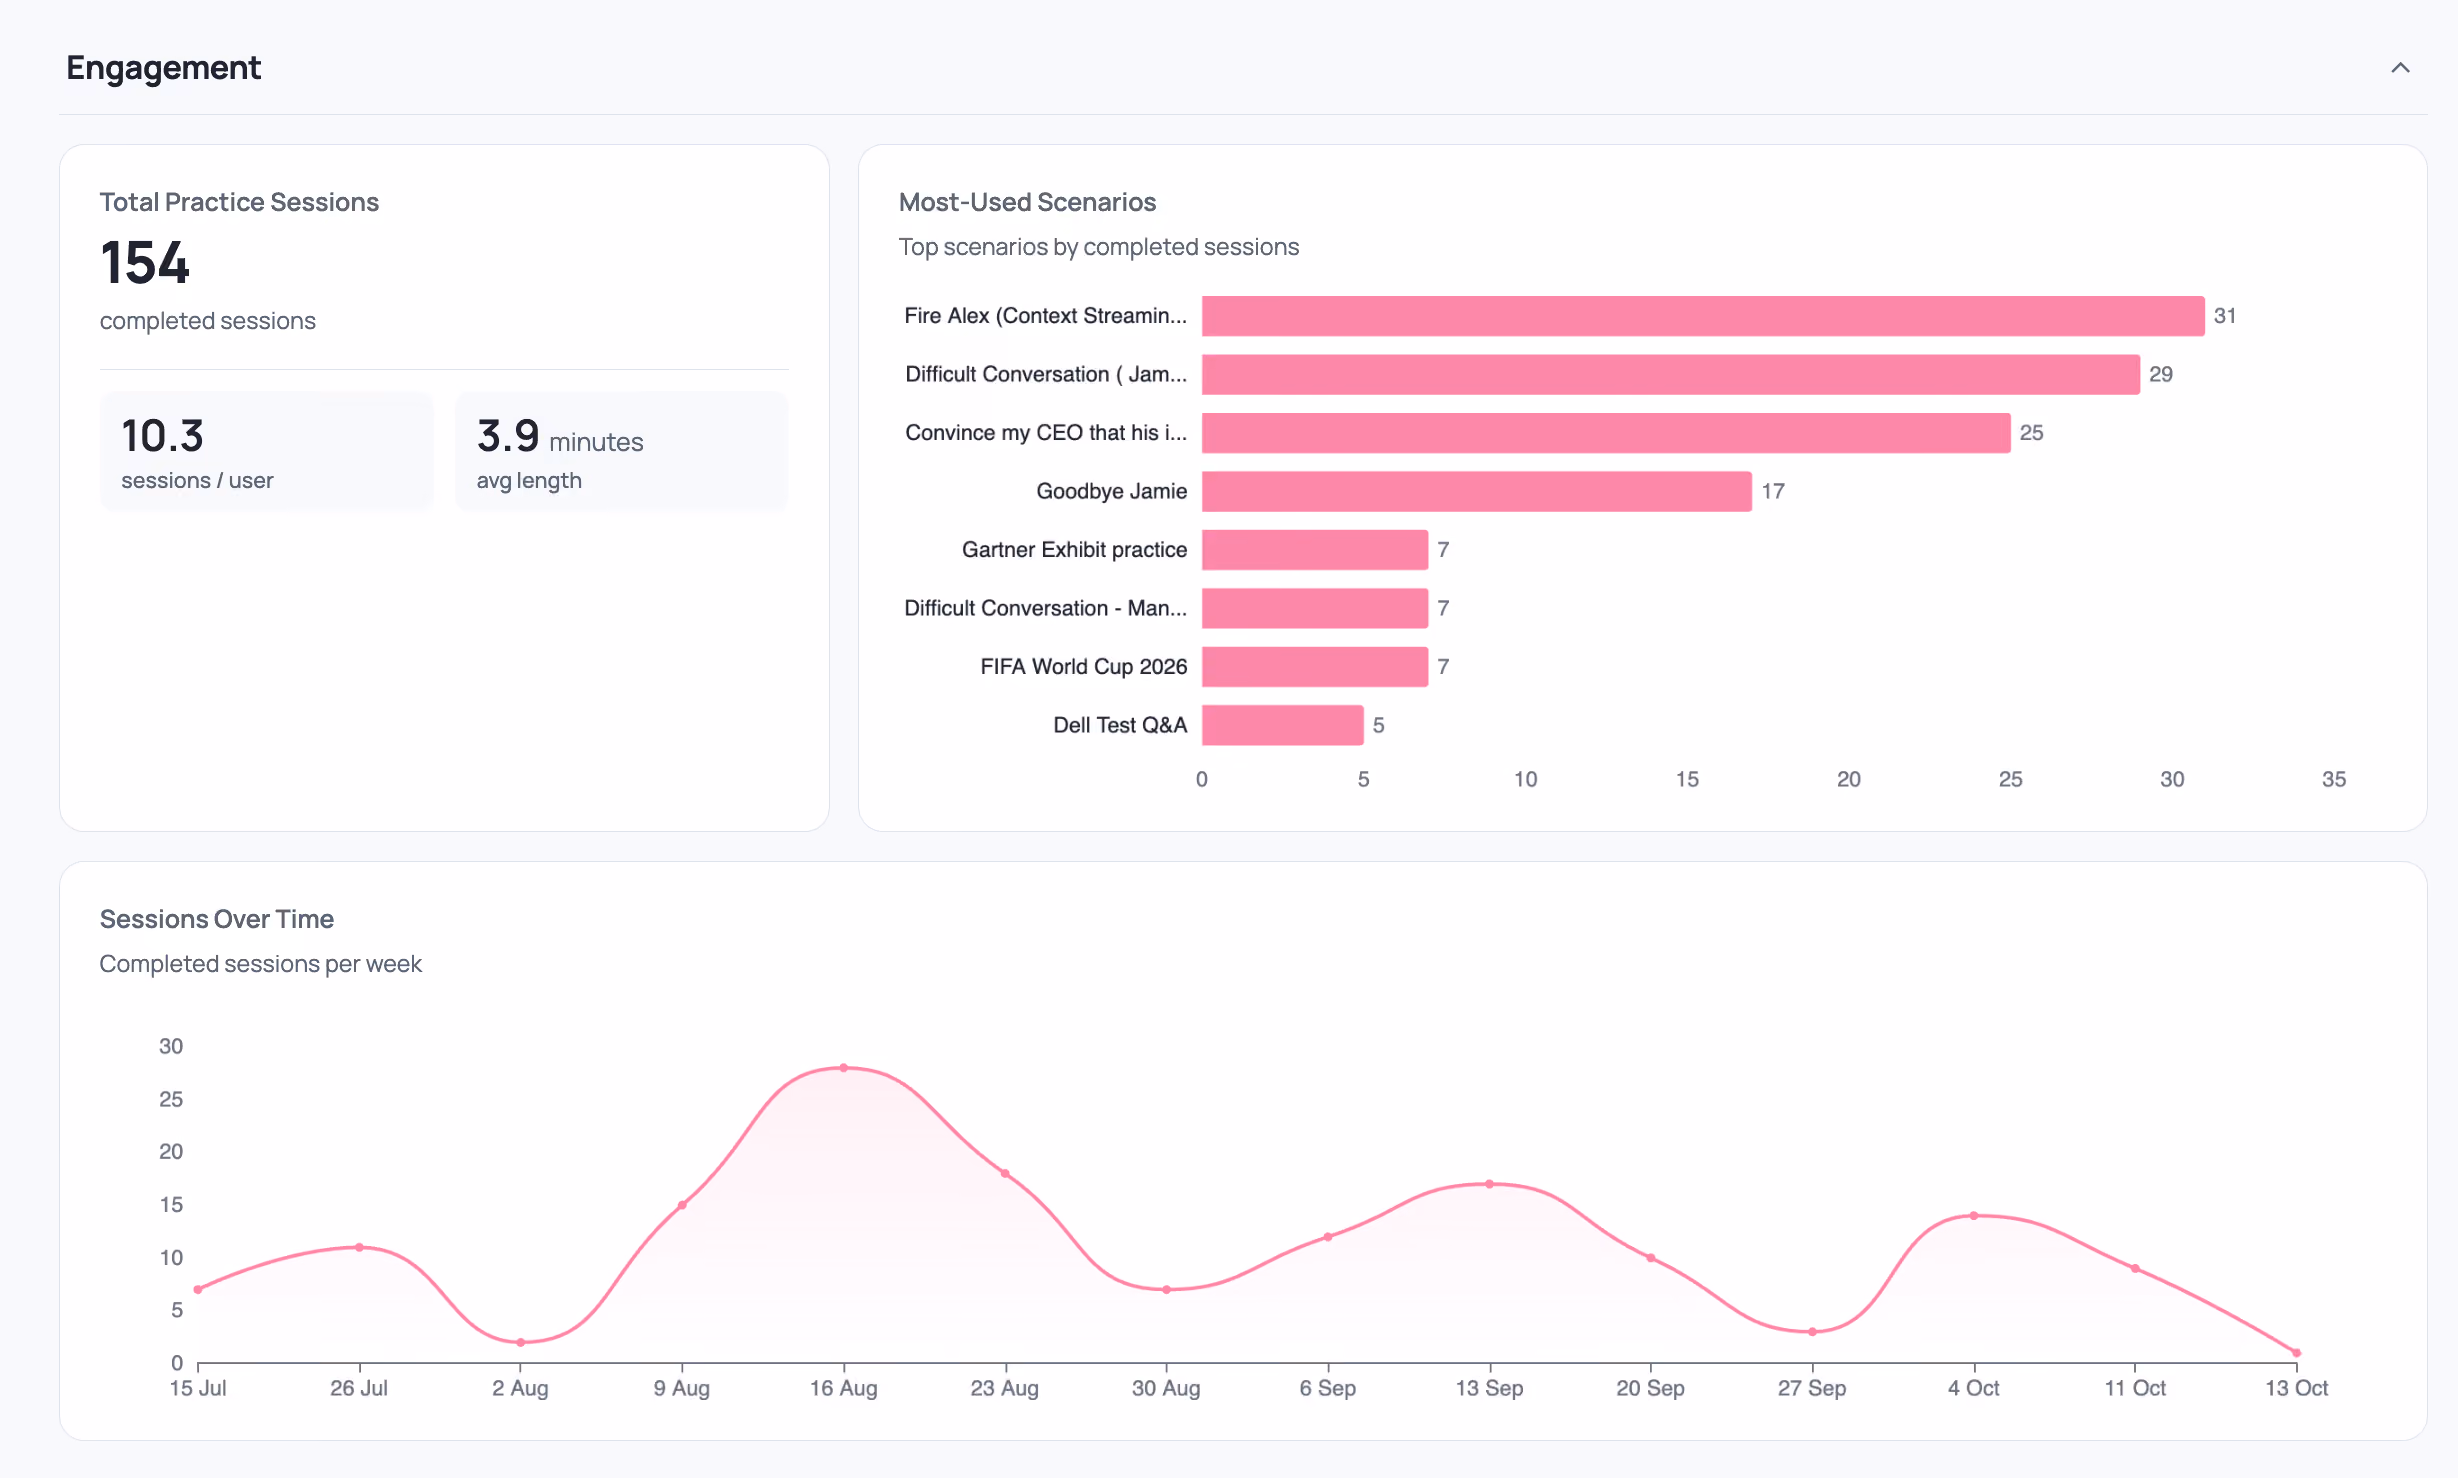
Task: Click the Fire Alex bar in scenarios chart
Action: coord(1703,316)
